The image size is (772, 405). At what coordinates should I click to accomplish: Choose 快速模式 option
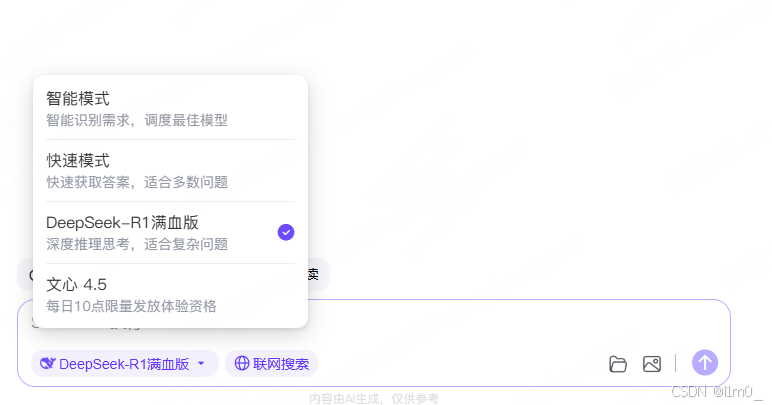[170, 170]
